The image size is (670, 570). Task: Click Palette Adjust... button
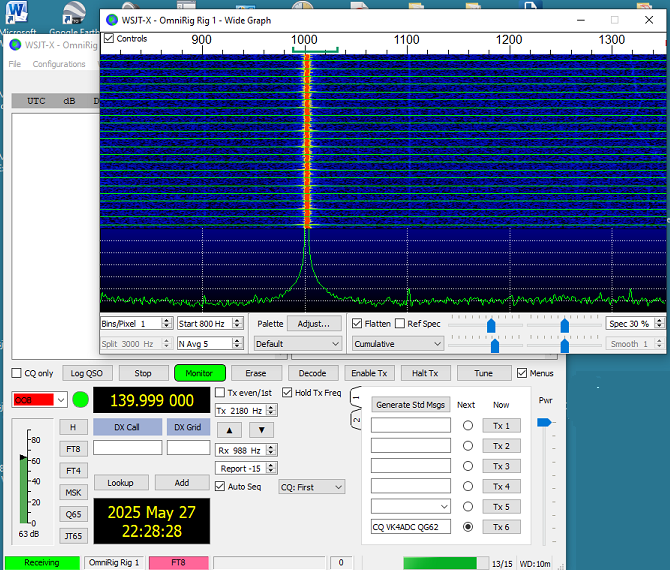[314, 323]
